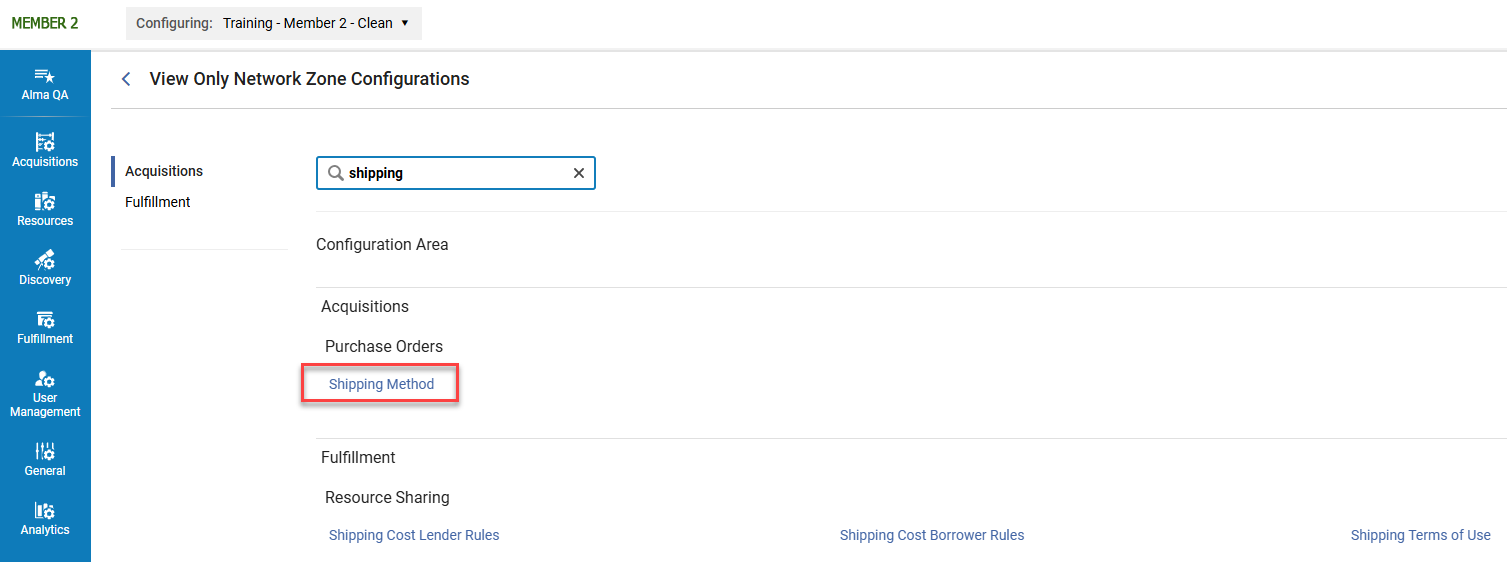This screenshot has width=1507, height=562.
Task: Open General configuration sidebar icon
Action: 45,458
